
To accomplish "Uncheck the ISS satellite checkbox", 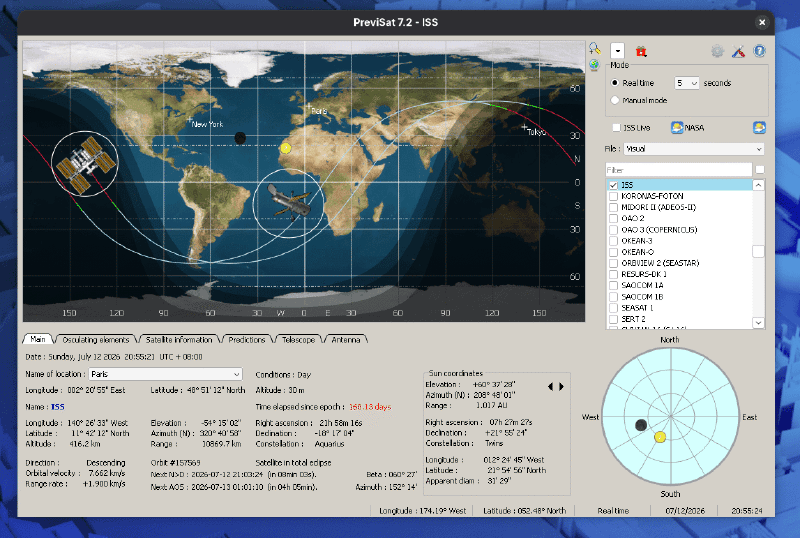I will click(x=613, y=185).
